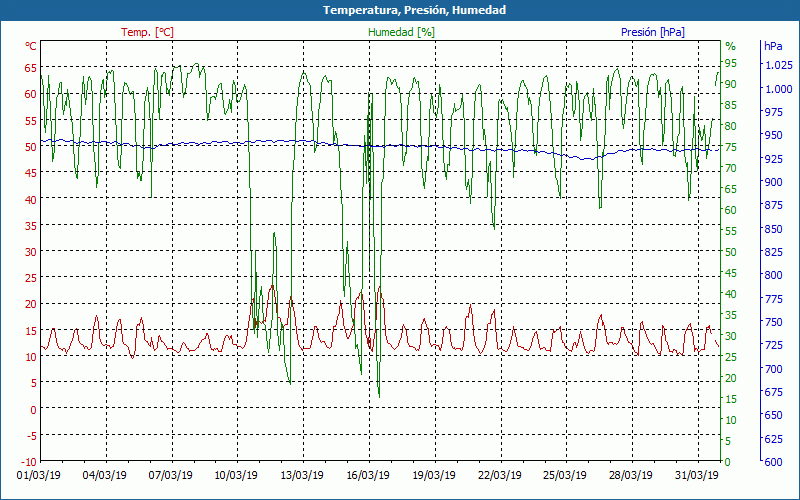Click the blue 1.025 pressure axis value

coord(779,65)
